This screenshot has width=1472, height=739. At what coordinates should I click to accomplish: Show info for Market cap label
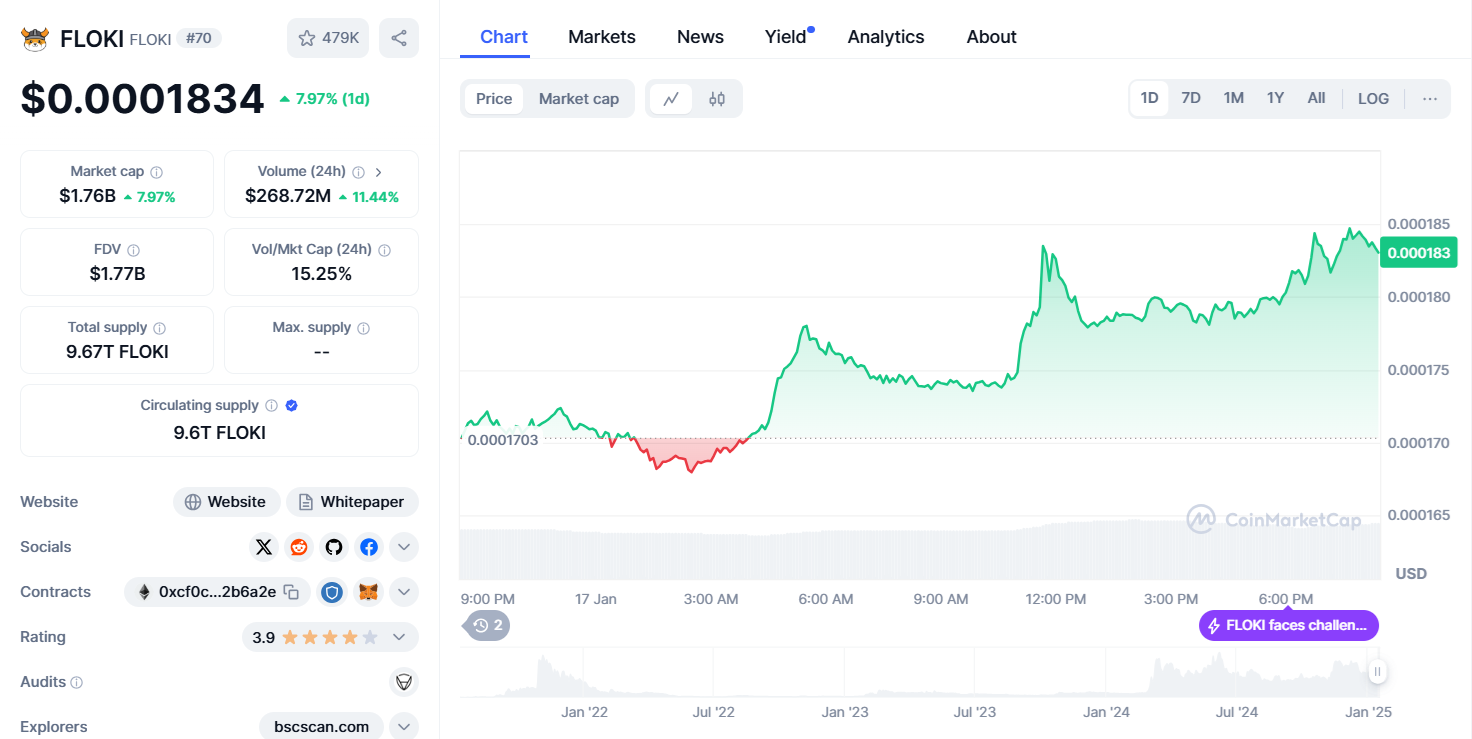coord(157,172)
